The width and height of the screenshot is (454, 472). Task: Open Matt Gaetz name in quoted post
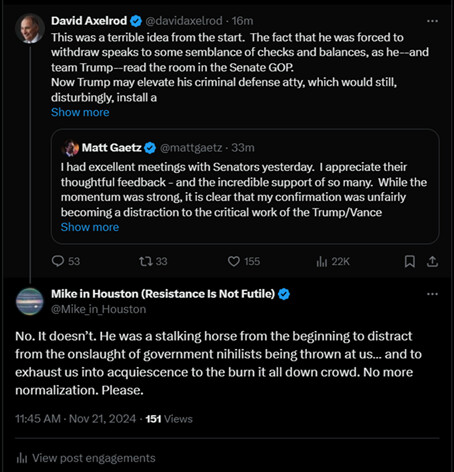(x=112, y=147)
